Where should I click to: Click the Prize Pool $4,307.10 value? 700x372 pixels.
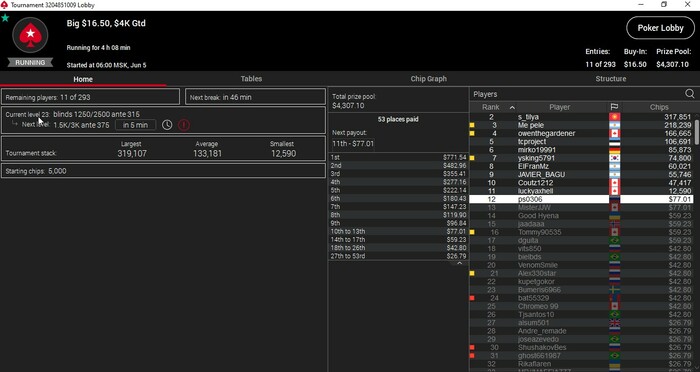point(672,64)
